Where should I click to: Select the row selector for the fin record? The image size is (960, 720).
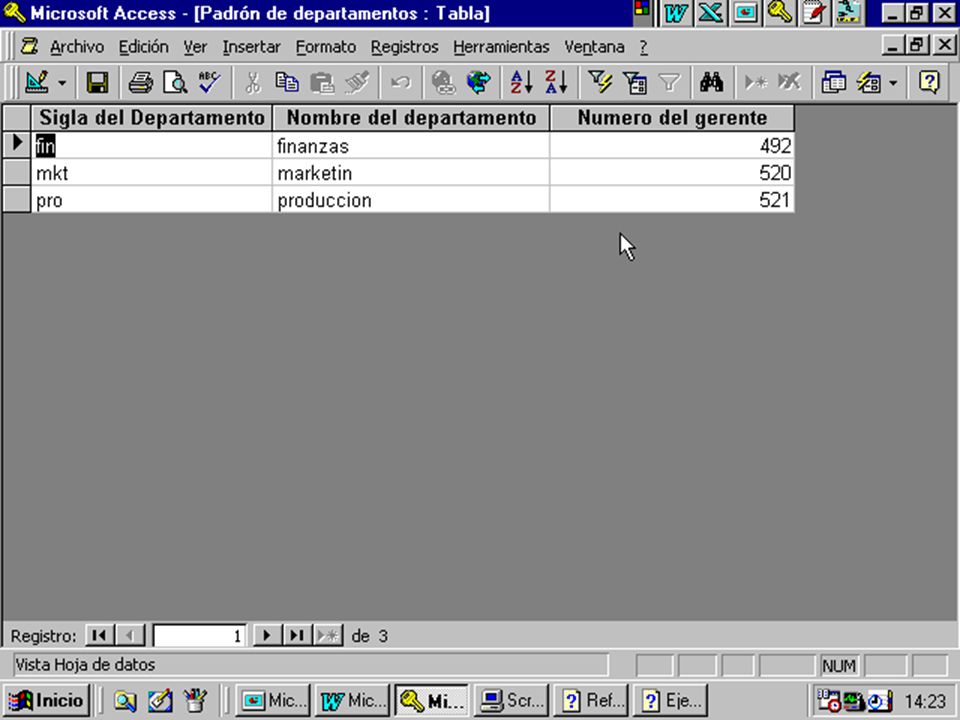tap(17, 144)
